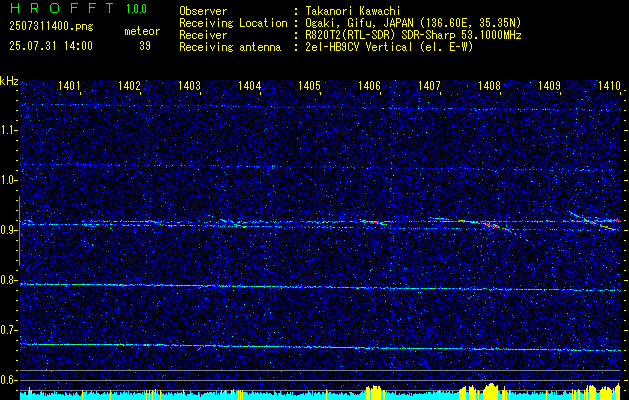Click version number 1.0.0

(x=136, y=8)
